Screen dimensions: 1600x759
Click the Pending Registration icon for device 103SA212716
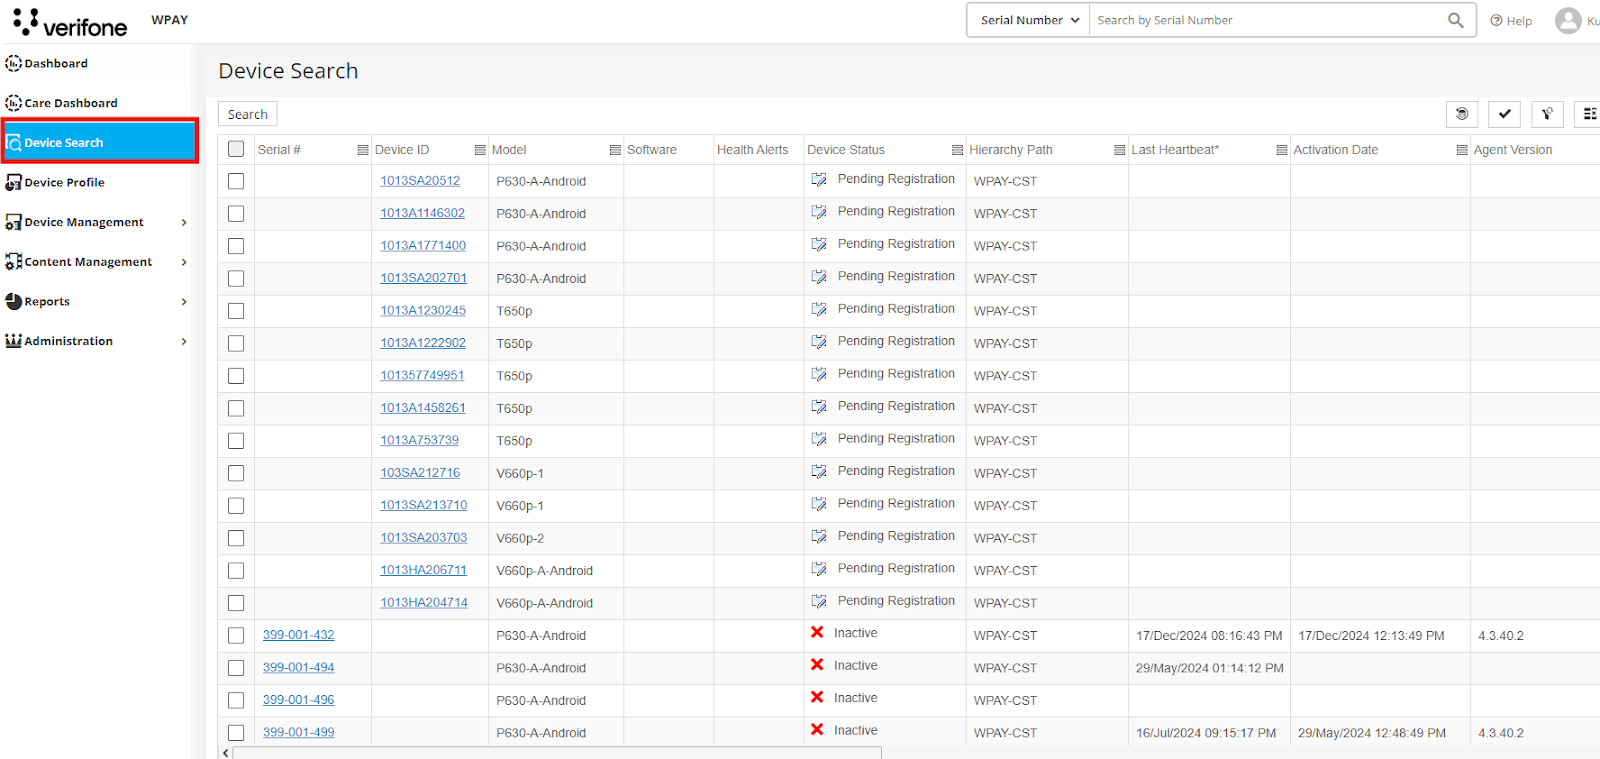pyautogui.click(x=819, y=472)
